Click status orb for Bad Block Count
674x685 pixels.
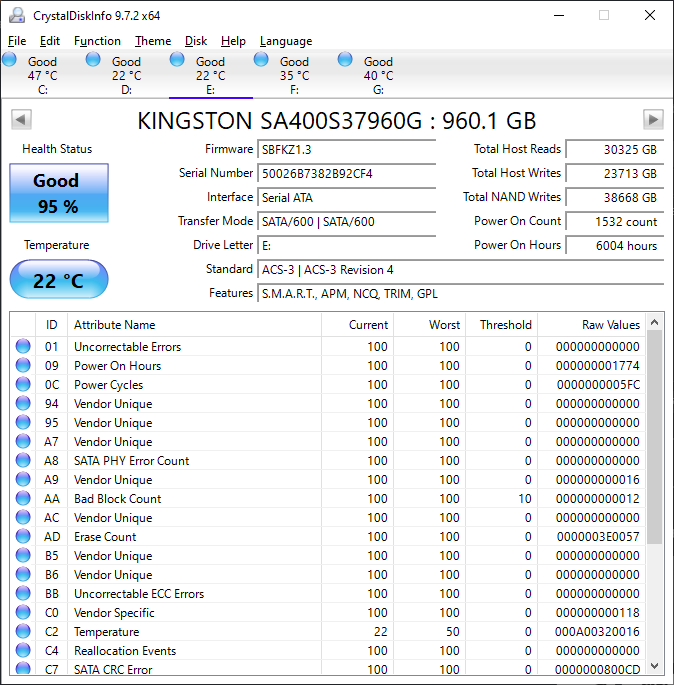23,498
